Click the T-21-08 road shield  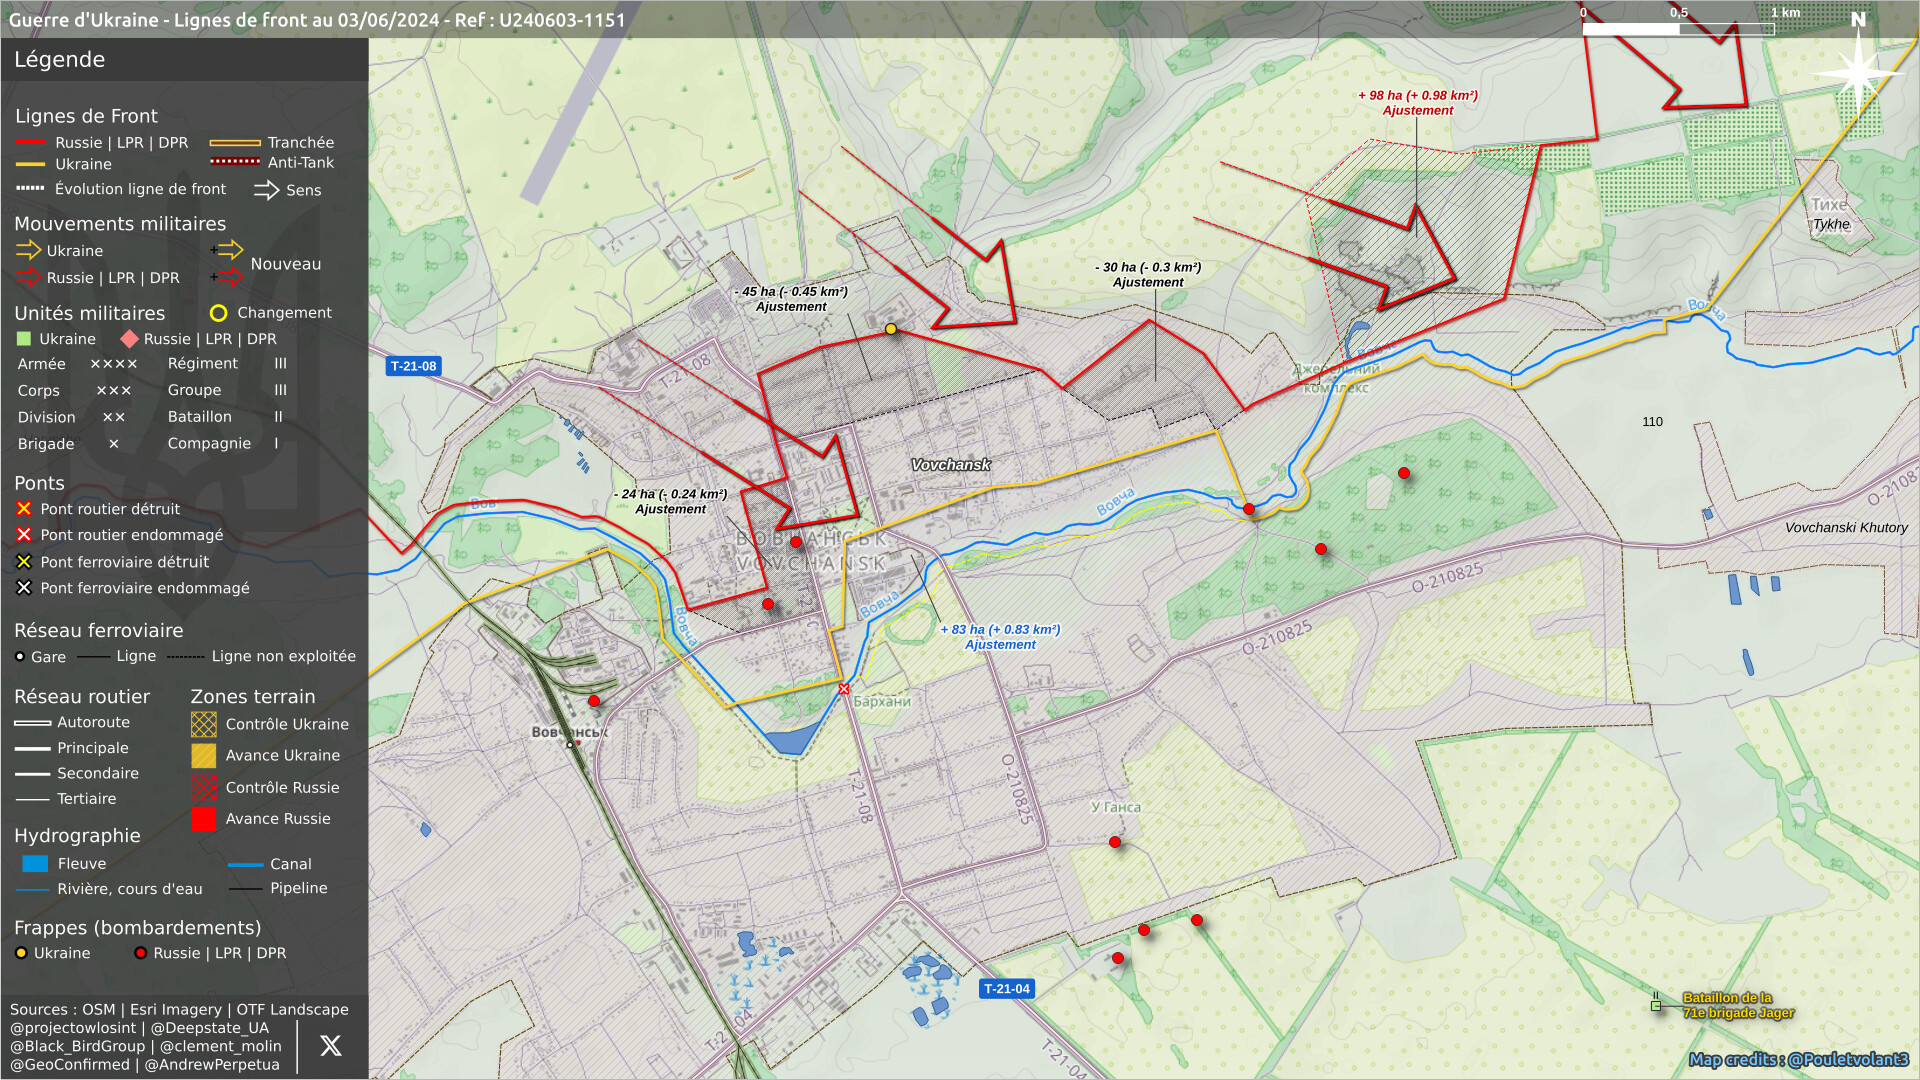[x=413, y=366]
